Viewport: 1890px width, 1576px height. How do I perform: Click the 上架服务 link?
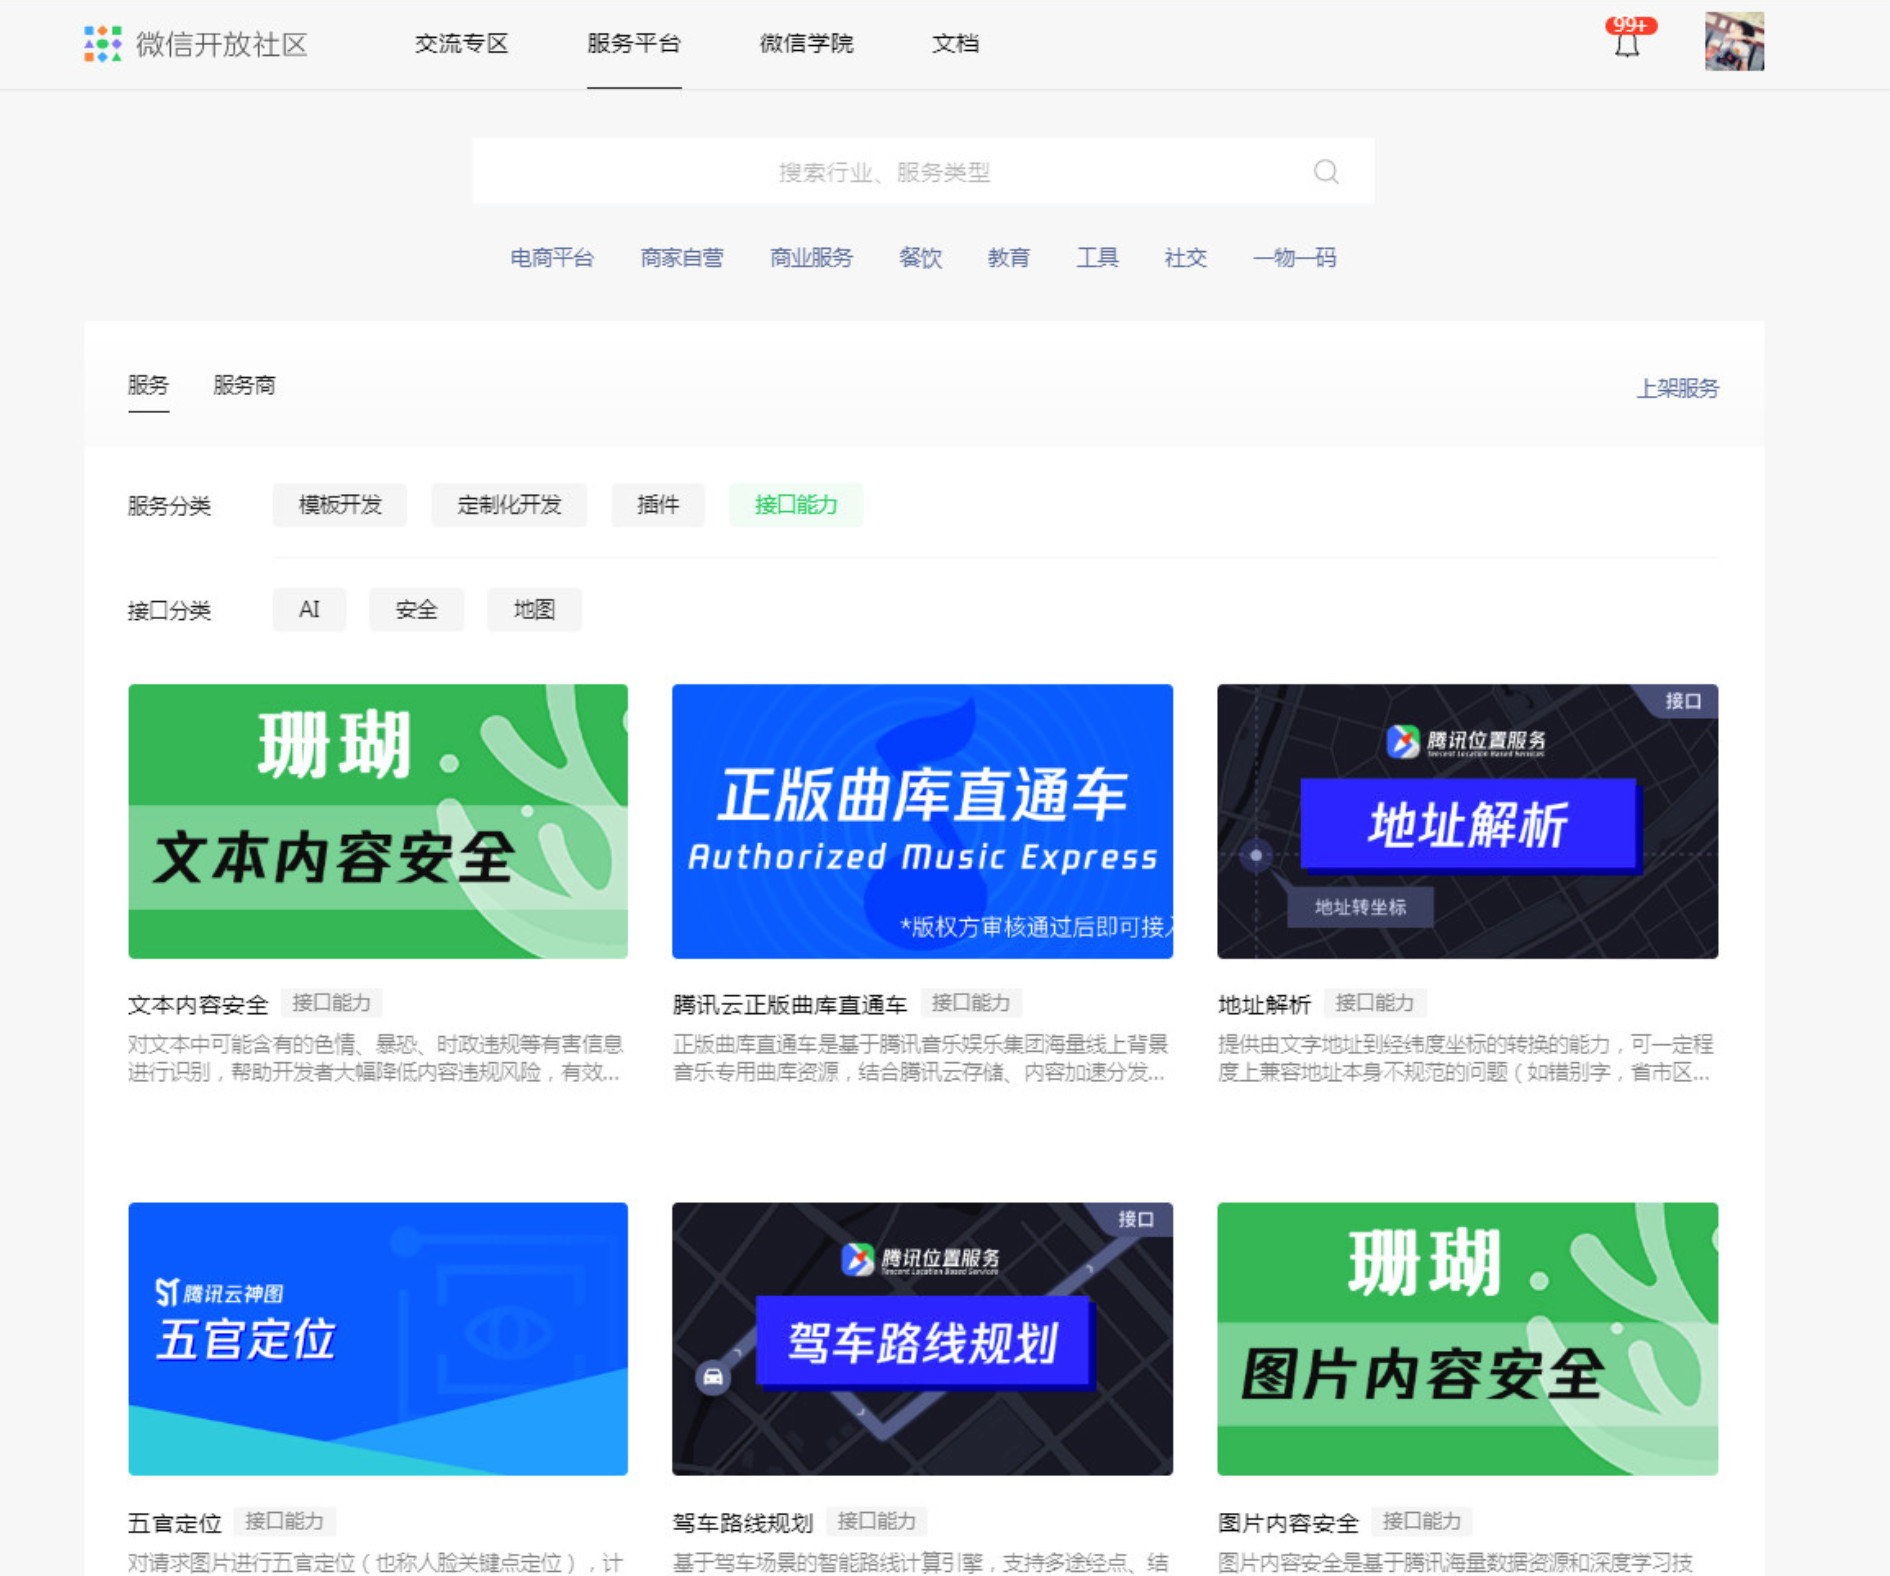(x=1677, y=388)
